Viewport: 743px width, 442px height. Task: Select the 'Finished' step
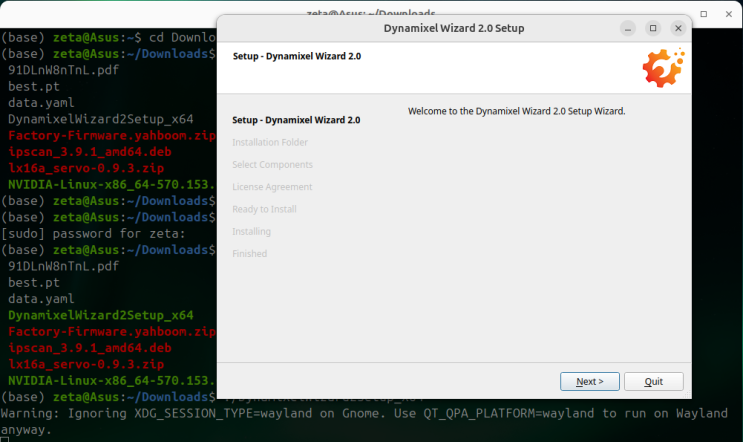(250, 253)
